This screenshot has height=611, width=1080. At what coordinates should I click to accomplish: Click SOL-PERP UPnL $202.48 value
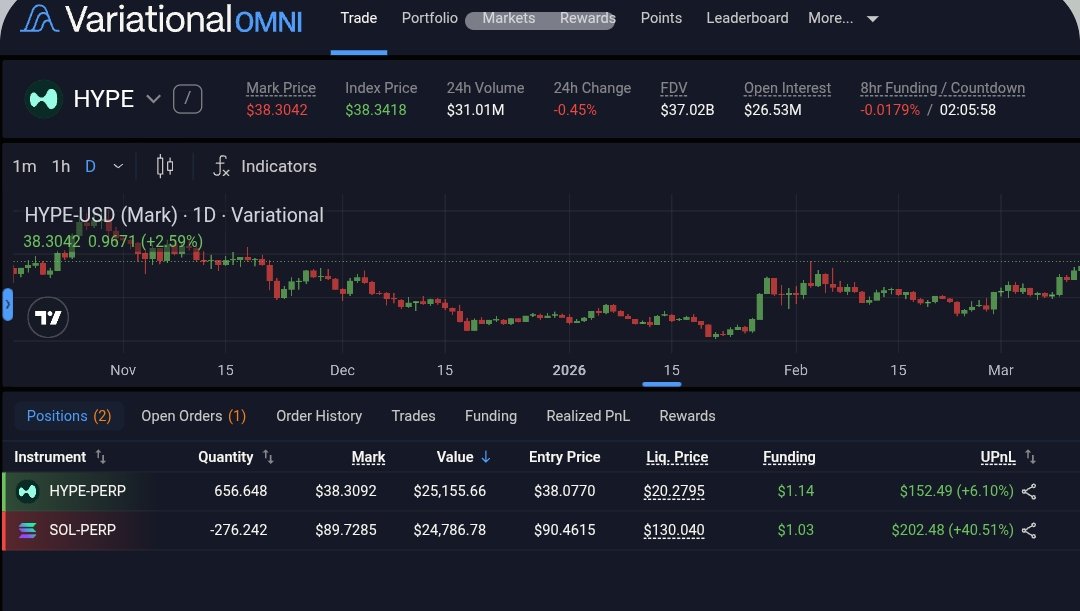(953, 530)
